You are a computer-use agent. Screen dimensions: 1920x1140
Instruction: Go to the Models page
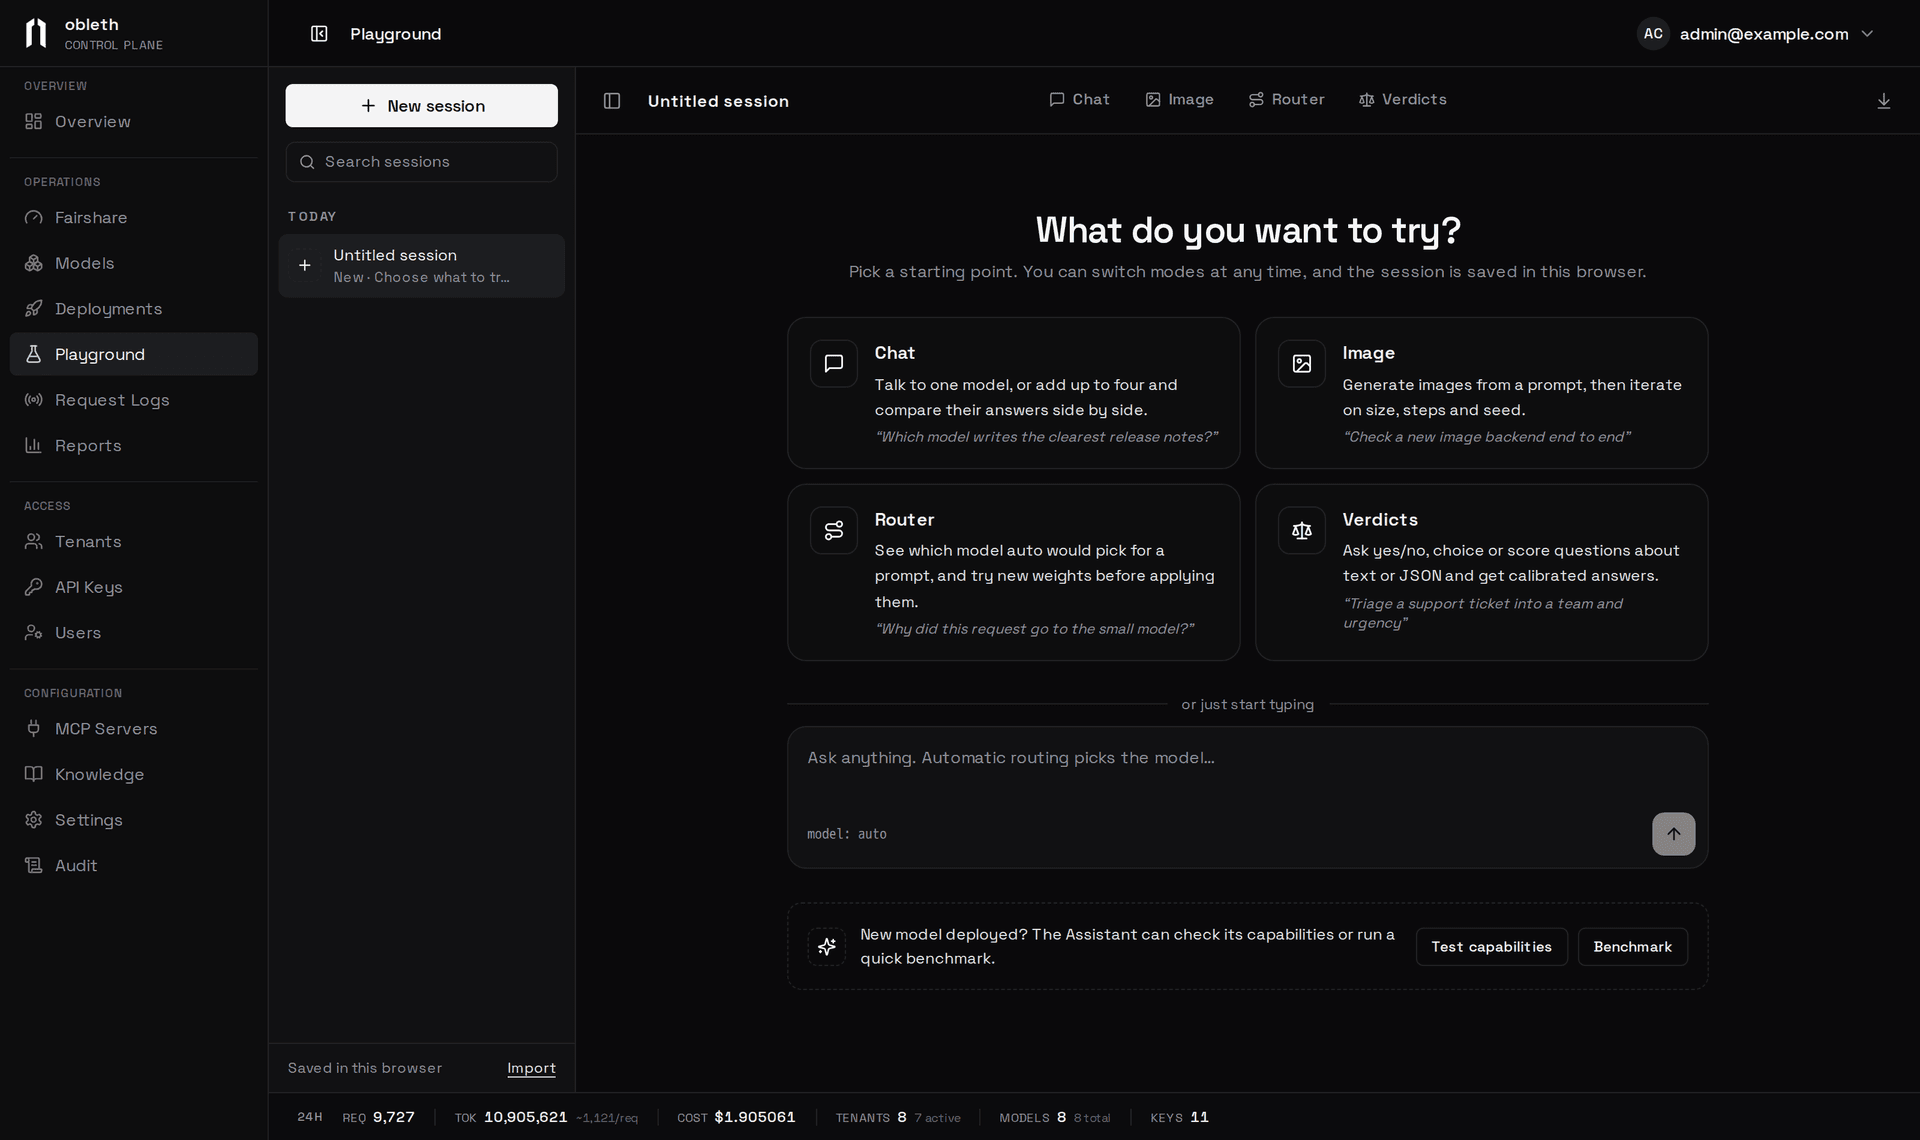pos(134,263)
